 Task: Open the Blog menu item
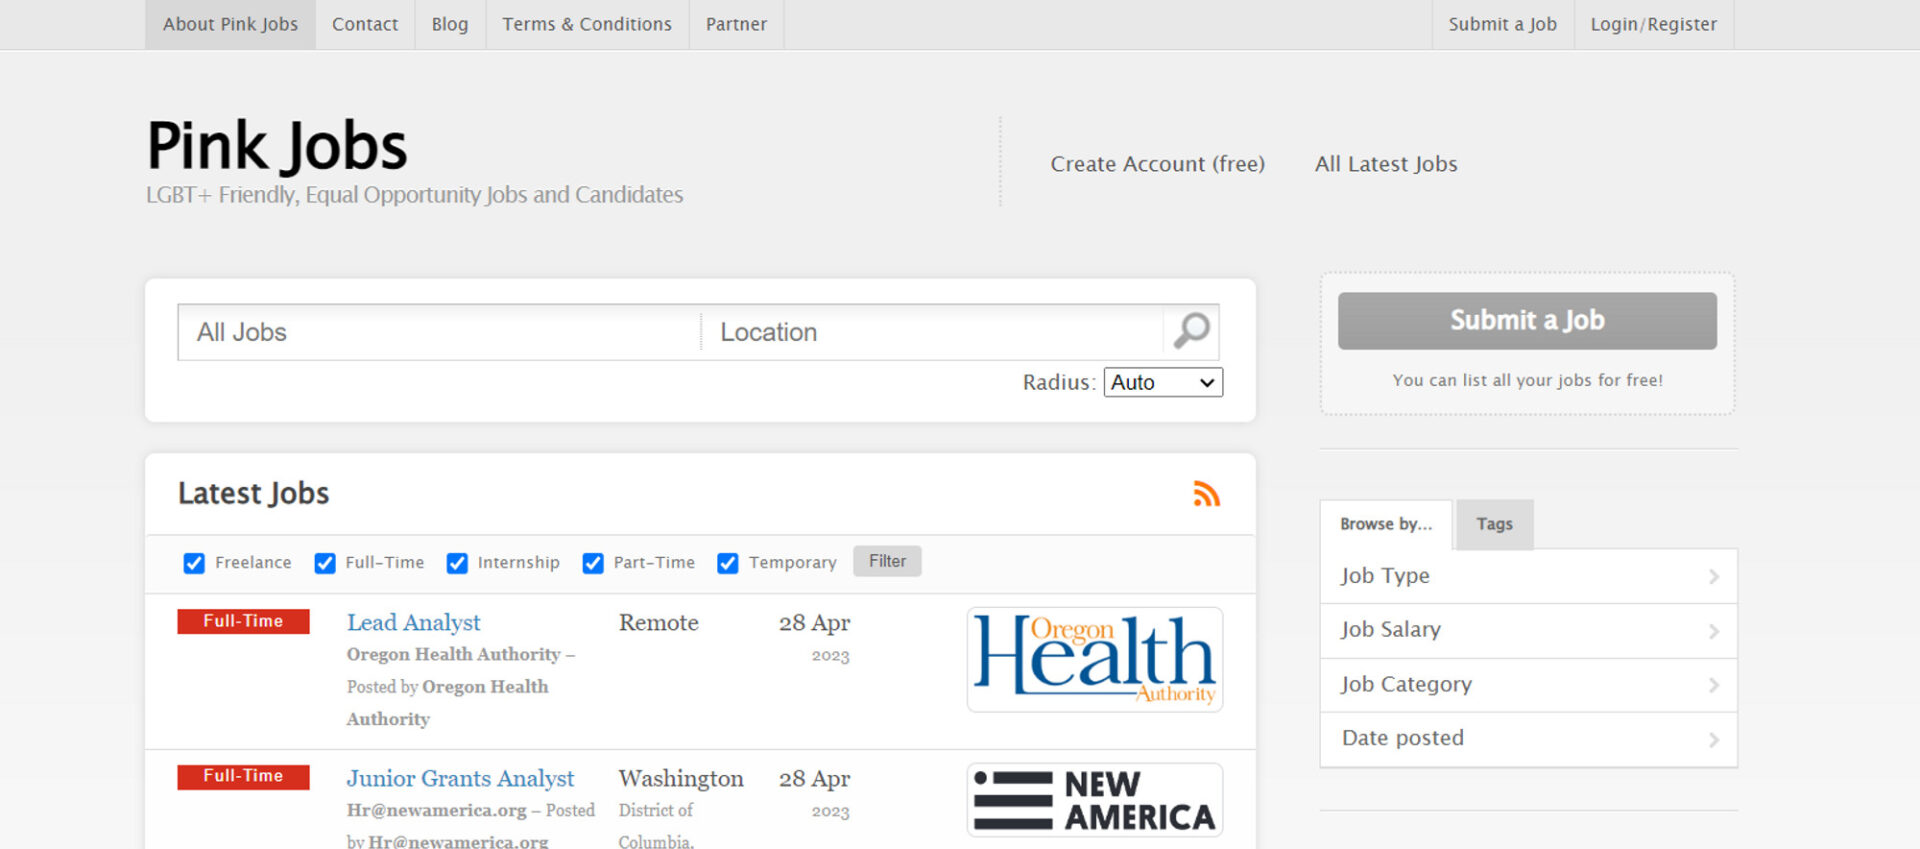point(449,24)
